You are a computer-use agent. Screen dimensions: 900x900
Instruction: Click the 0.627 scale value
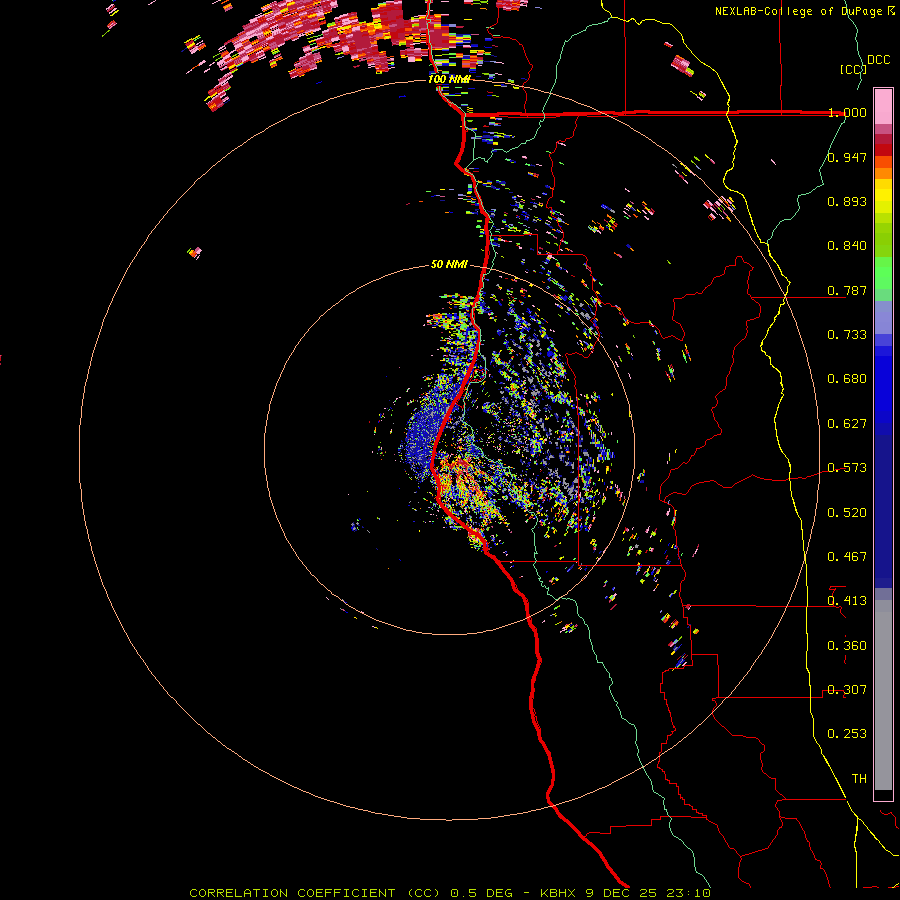tap(847, 424)
